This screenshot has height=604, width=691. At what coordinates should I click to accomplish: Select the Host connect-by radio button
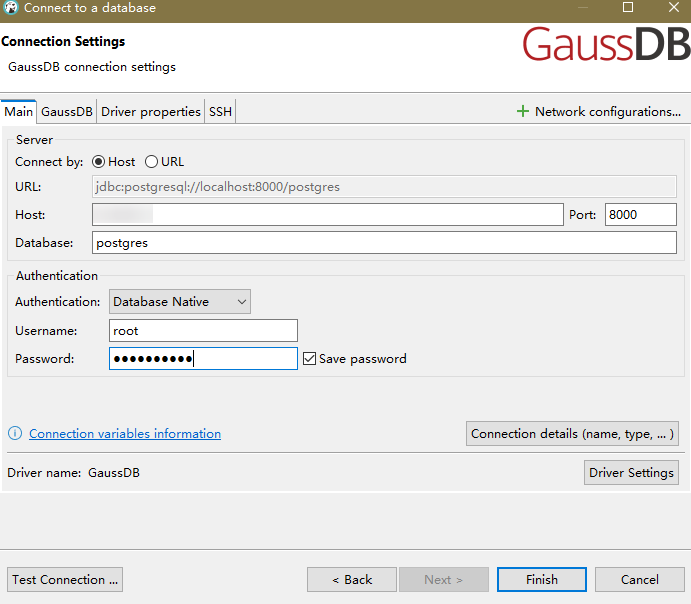tap(98, 162)
